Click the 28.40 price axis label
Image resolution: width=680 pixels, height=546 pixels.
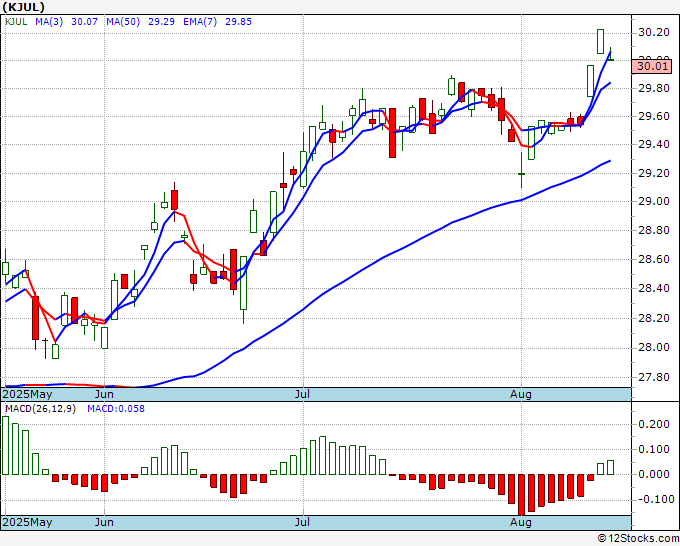click(x=654, y=288)
